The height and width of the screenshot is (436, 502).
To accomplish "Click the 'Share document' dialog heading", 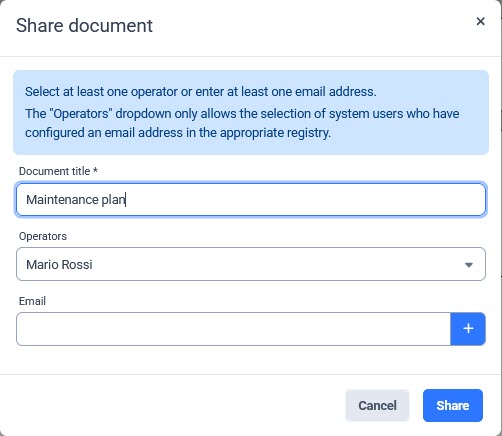I will tap(84, 25).
